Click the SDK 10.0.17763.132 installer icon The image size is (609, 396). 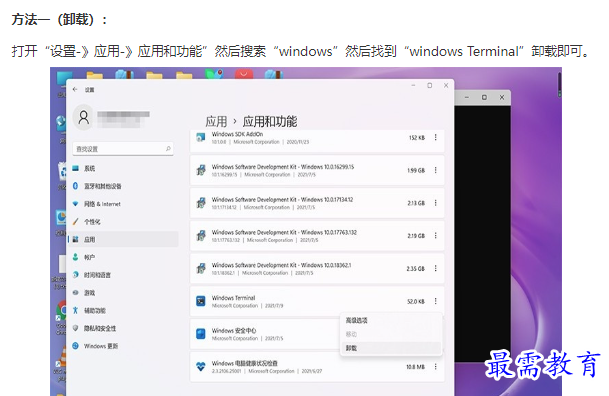pyautogui.click(x=201, y=235)
